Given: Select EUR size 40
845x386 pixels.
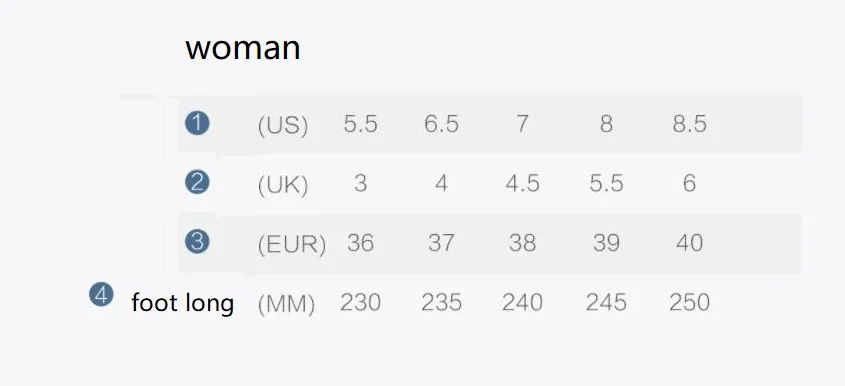Looking at the screenshot, I should click(689, 243).
